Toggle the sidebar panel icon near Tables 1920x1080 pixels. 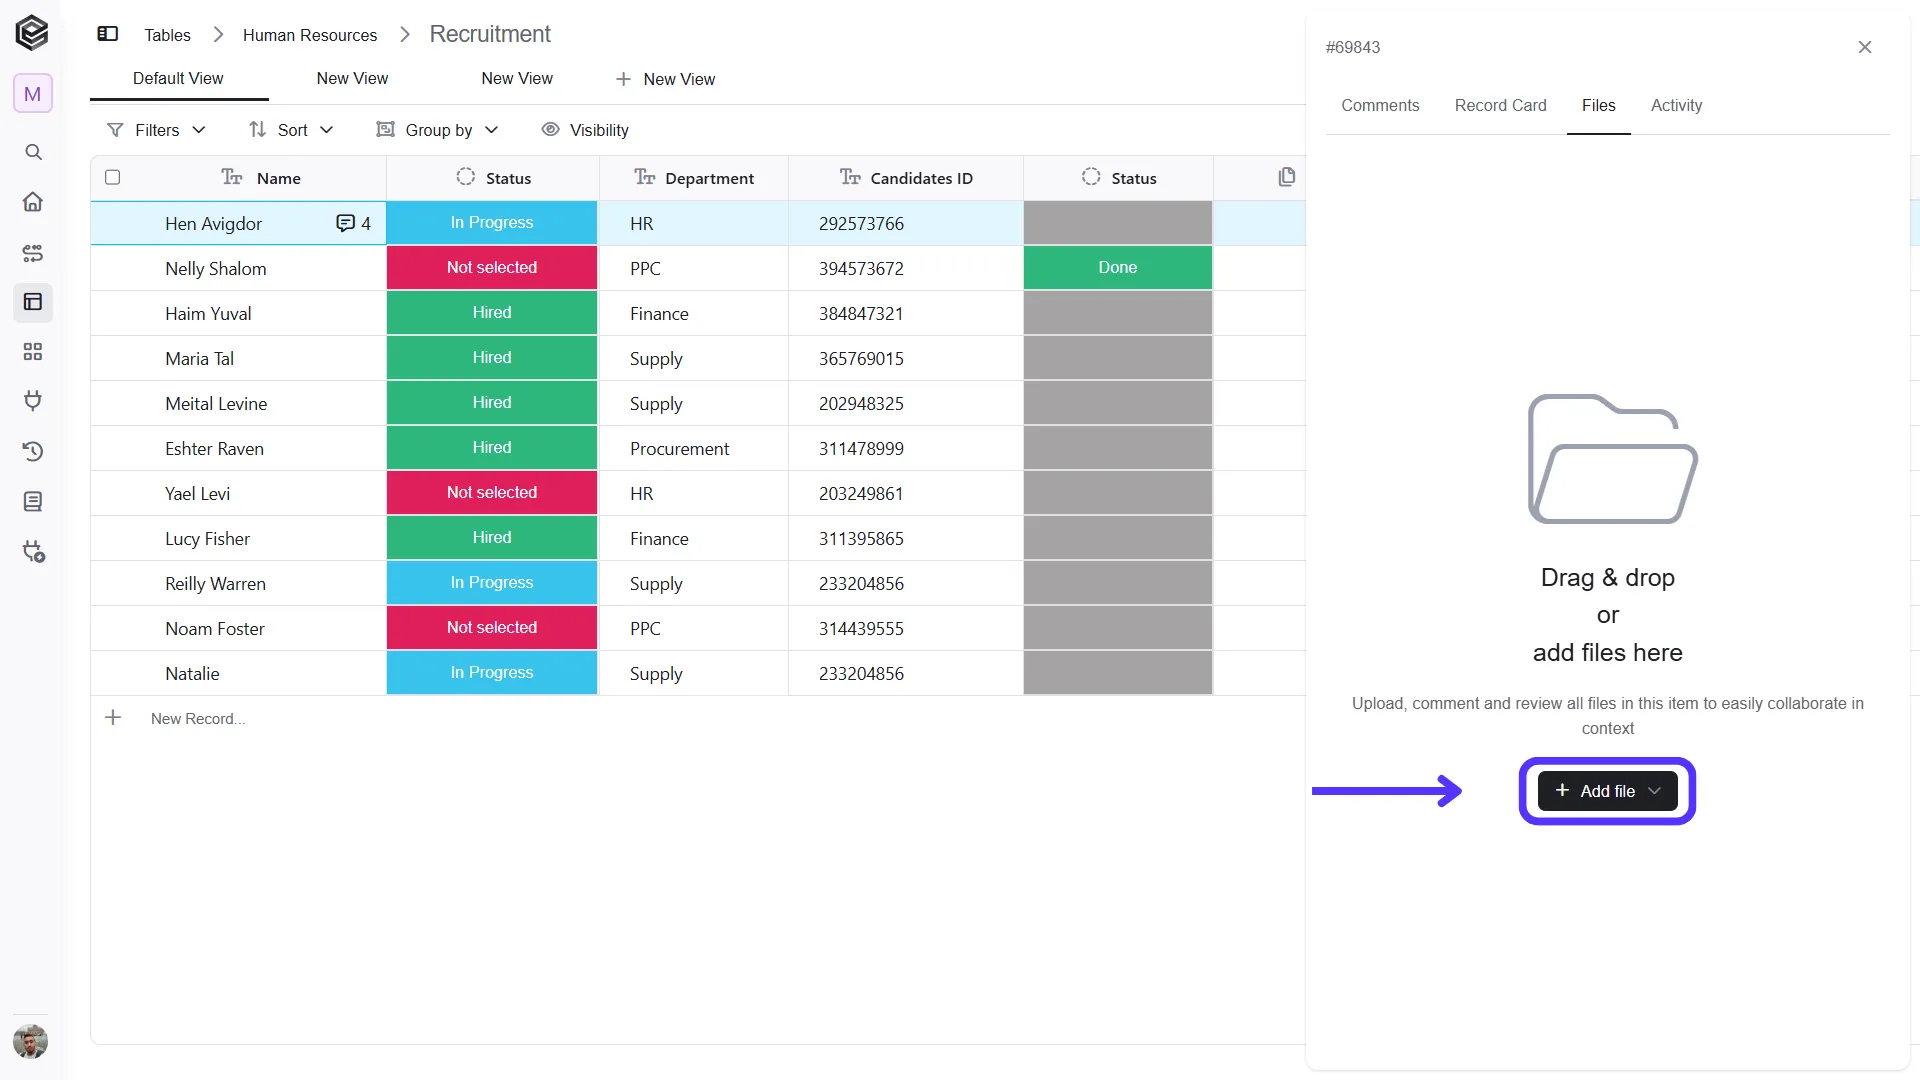pos(108,34)
